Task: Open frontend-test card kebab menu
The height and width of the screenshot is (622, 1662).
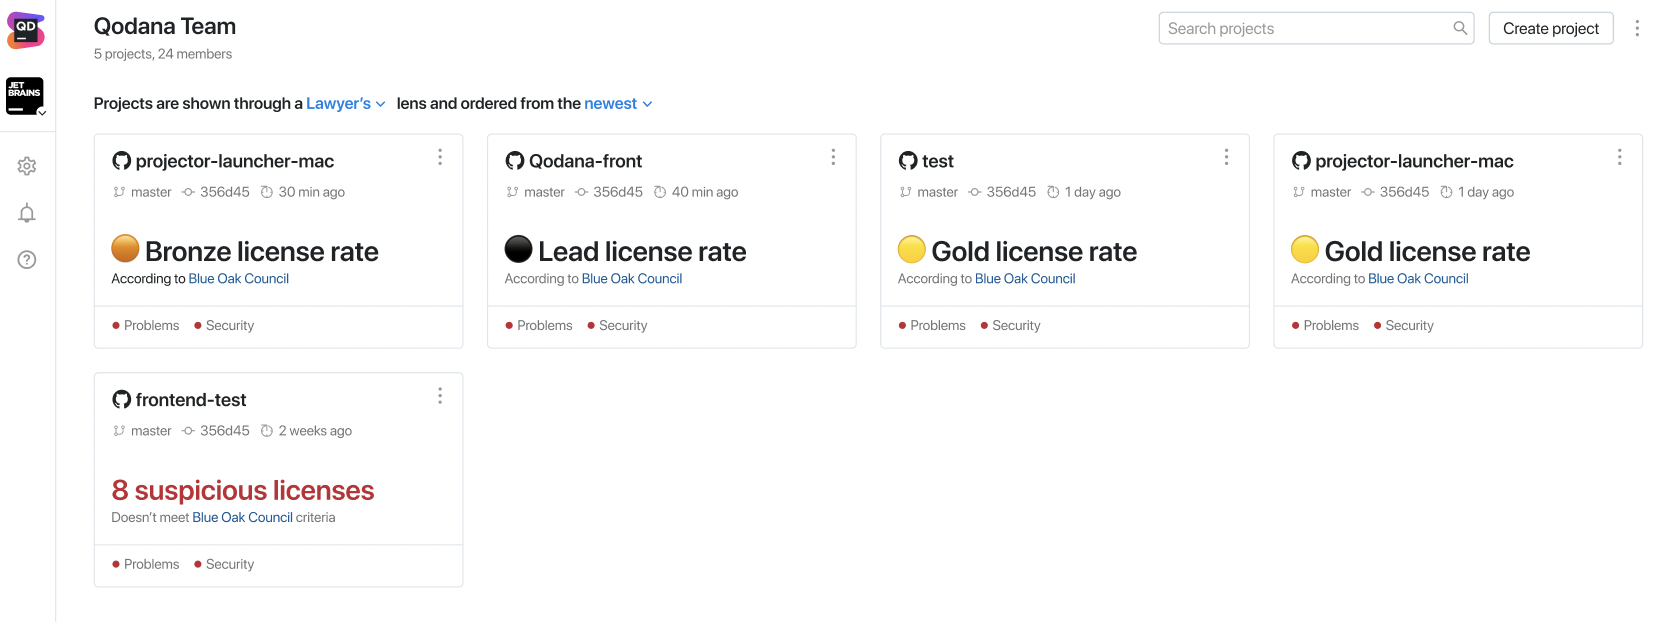Action: coord(440,396)
